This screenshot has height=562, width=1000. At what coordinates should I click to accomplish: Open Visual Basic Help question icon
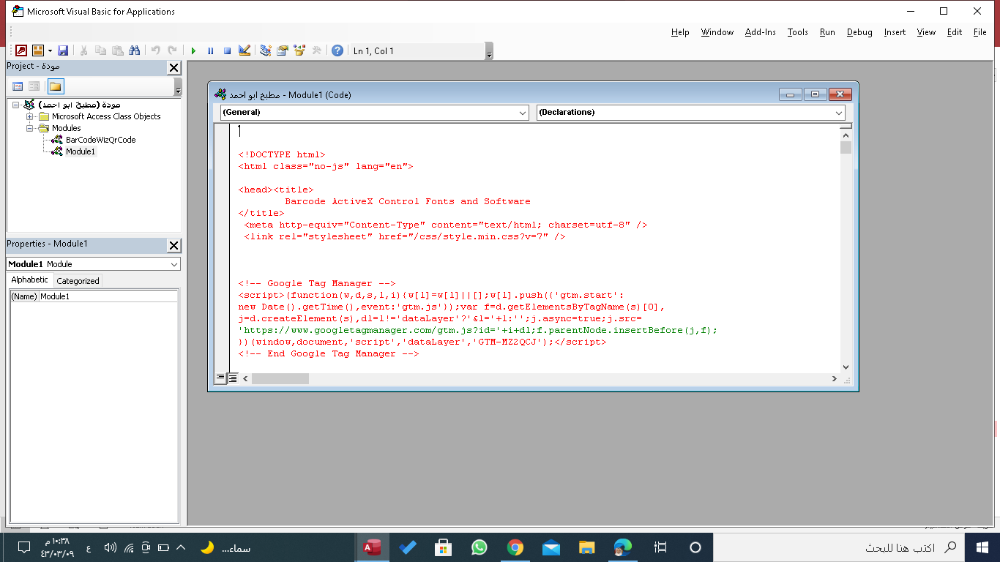pyautogui.click(x=337, y=50)
